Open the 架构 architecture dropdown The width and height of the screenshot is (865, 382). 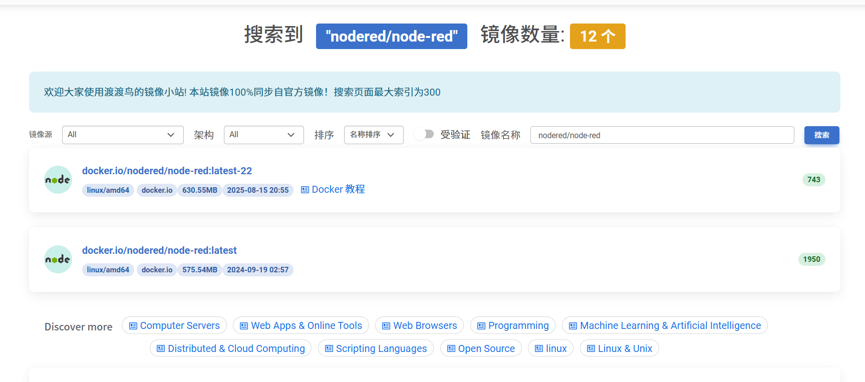click(x=264, y=135)
